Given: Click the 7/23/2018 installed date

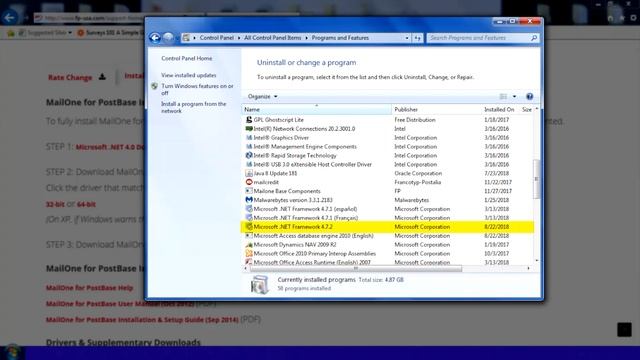Looking at the screenshot, I should [x=496, y=173].
